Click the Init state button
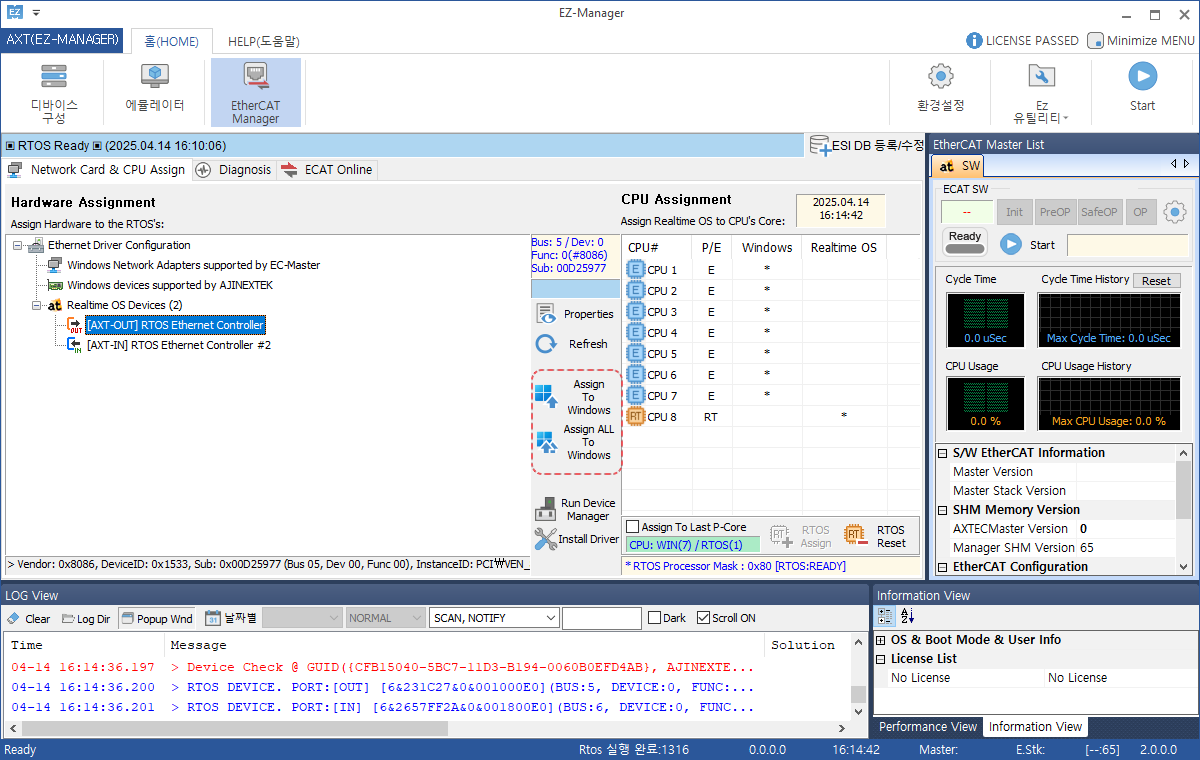 pos(1014,212)
